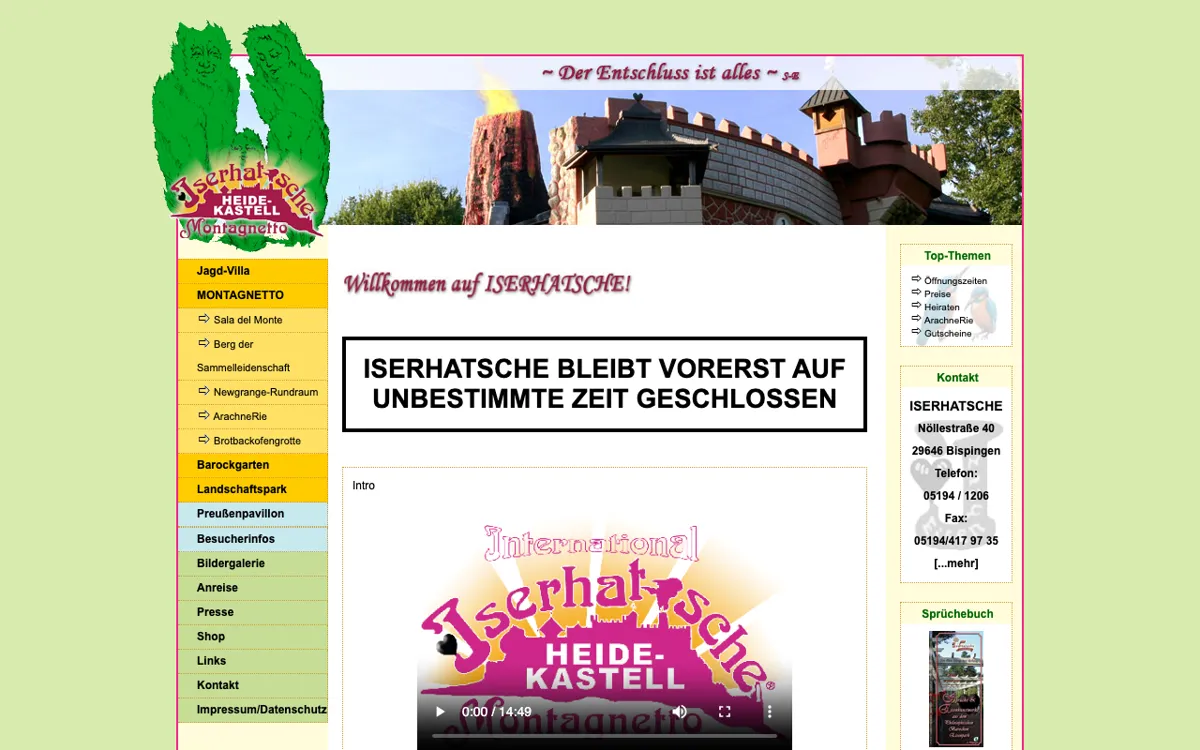Open Preise in Top-Themen

point(937,294)
